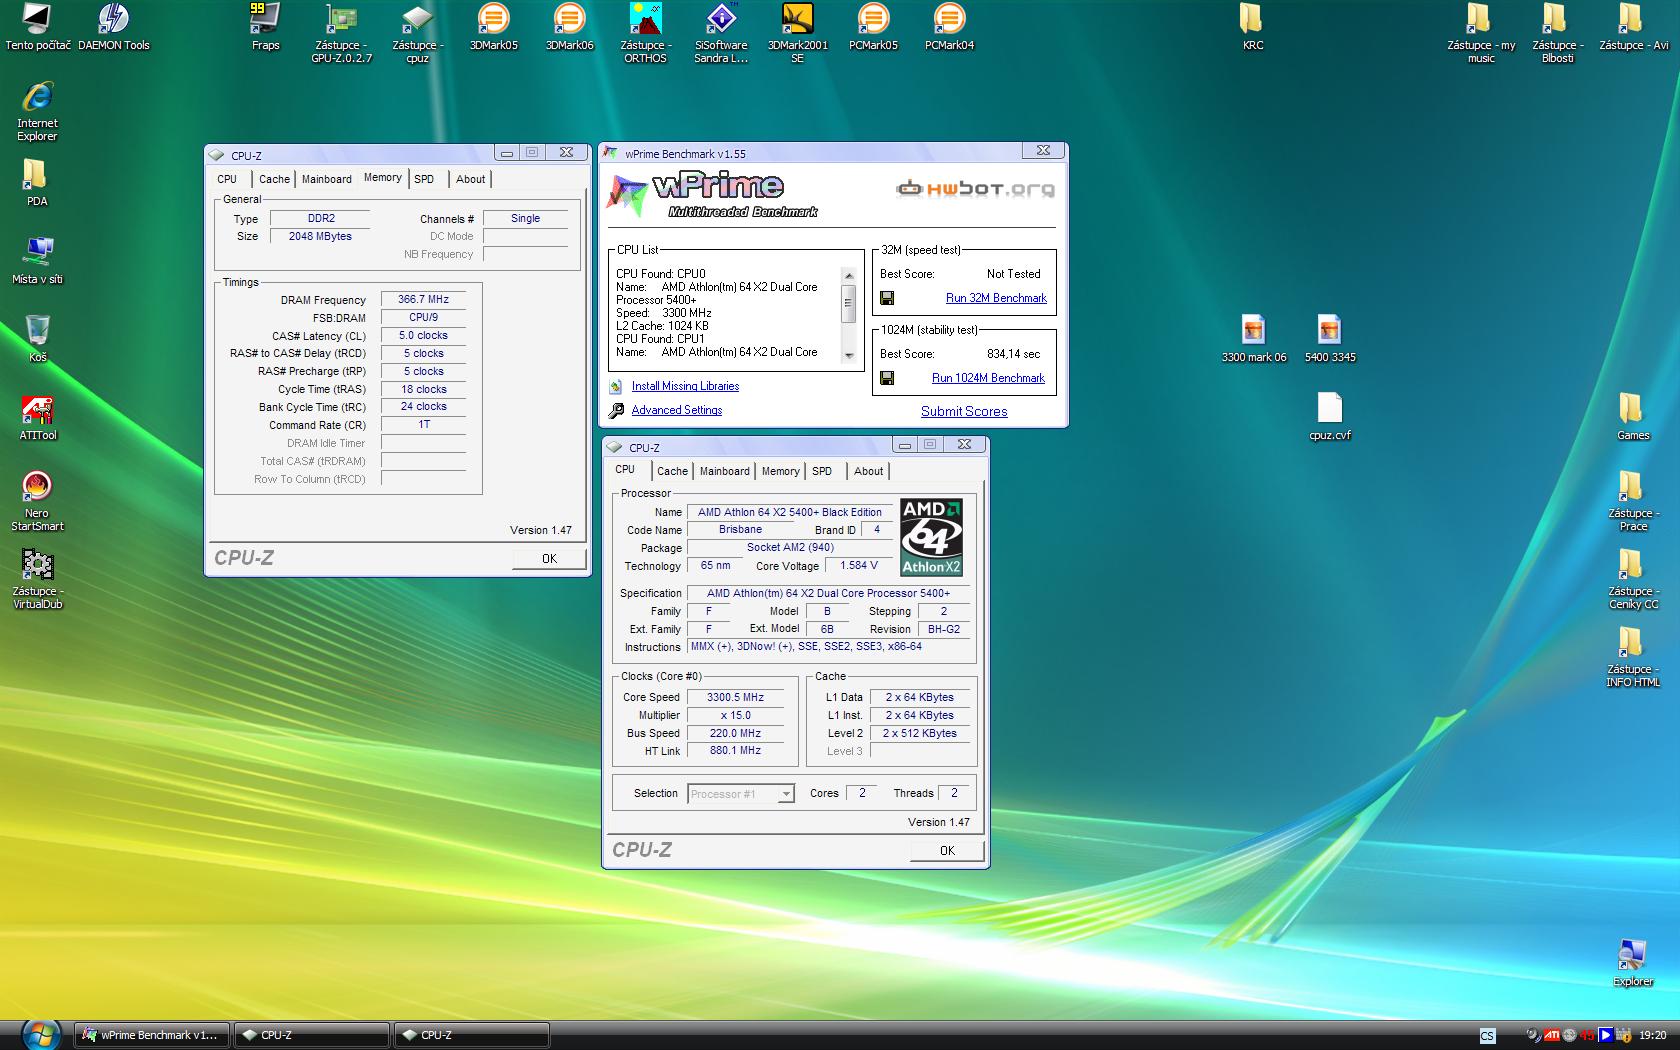Viewport: 1680px width, 1050px height.
Task: Switch to CPU tab in the Memory CPU-Z window
Action: (227, 179)
